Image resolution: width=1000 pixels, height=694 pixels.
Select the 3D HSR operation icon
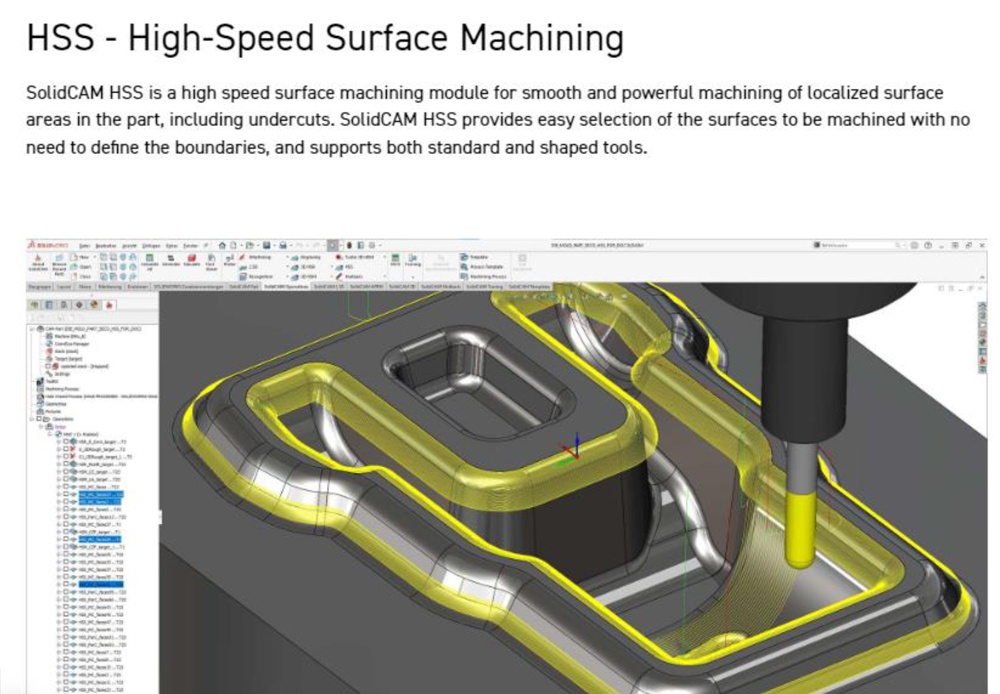coord(295,267)
